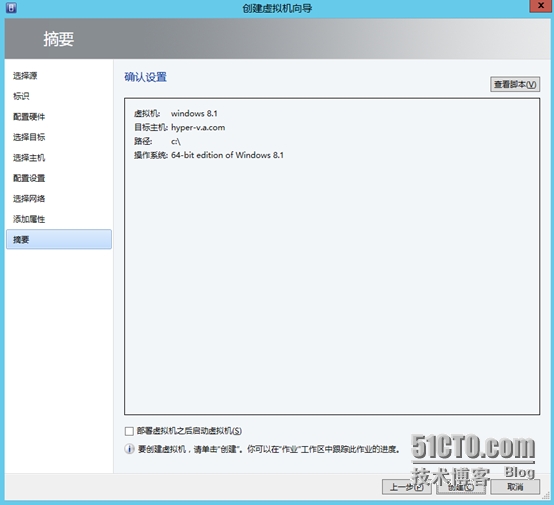Click the 'hyper-v.a.com' target host value
The width and height of the screenshot is (554, 505).
pyautogui.click(x=198, y=127)
